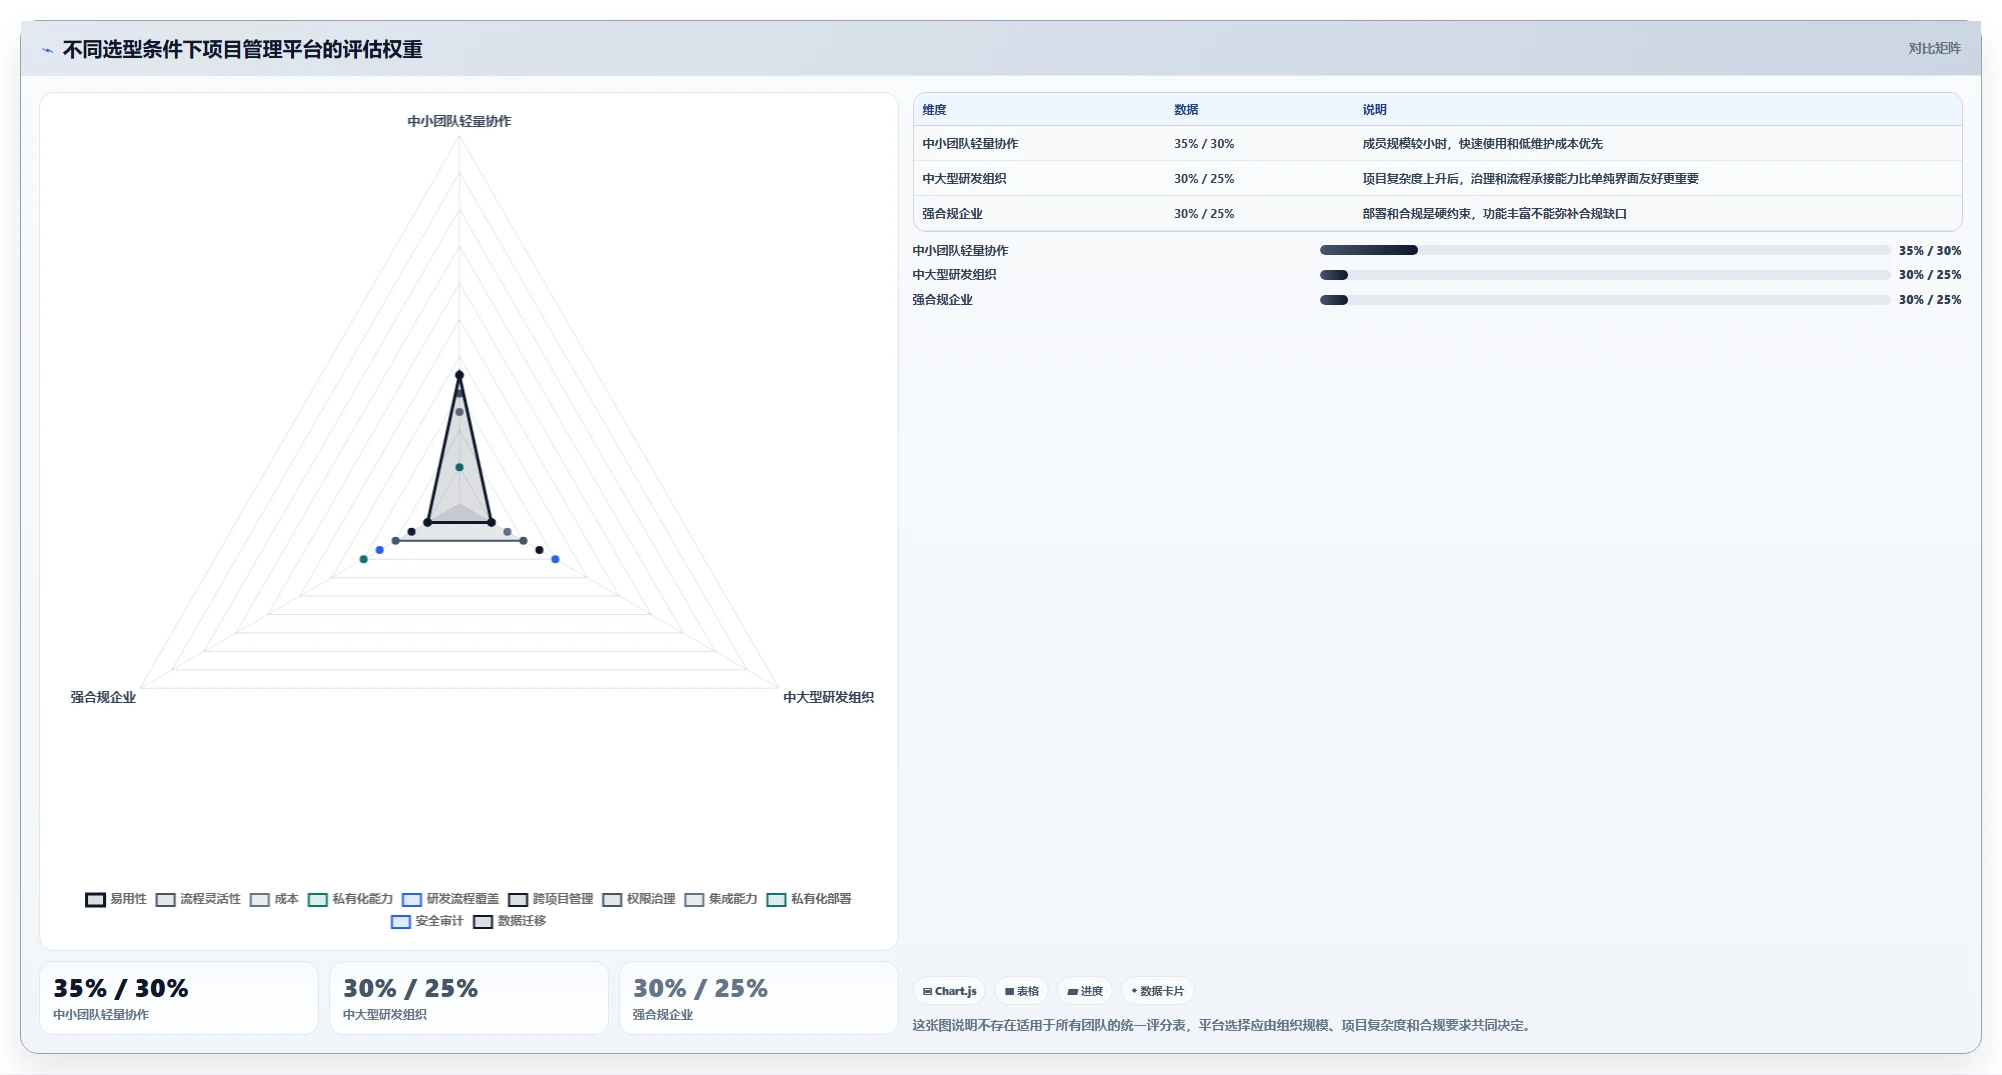Toggle the 私有化部署 legend series
Screen dimensions: 2002x1075
pos(809,899)
